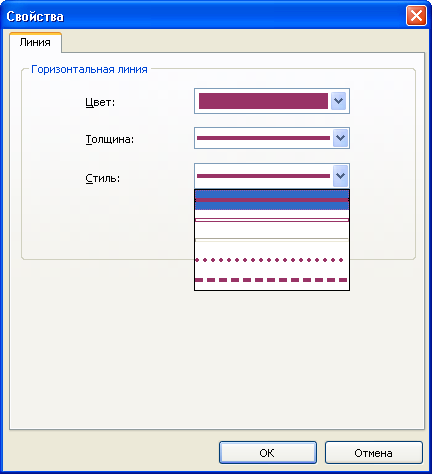This screenshot has width=432, height=474.
Task: Select the solid line style option
Action: [272, 200]
